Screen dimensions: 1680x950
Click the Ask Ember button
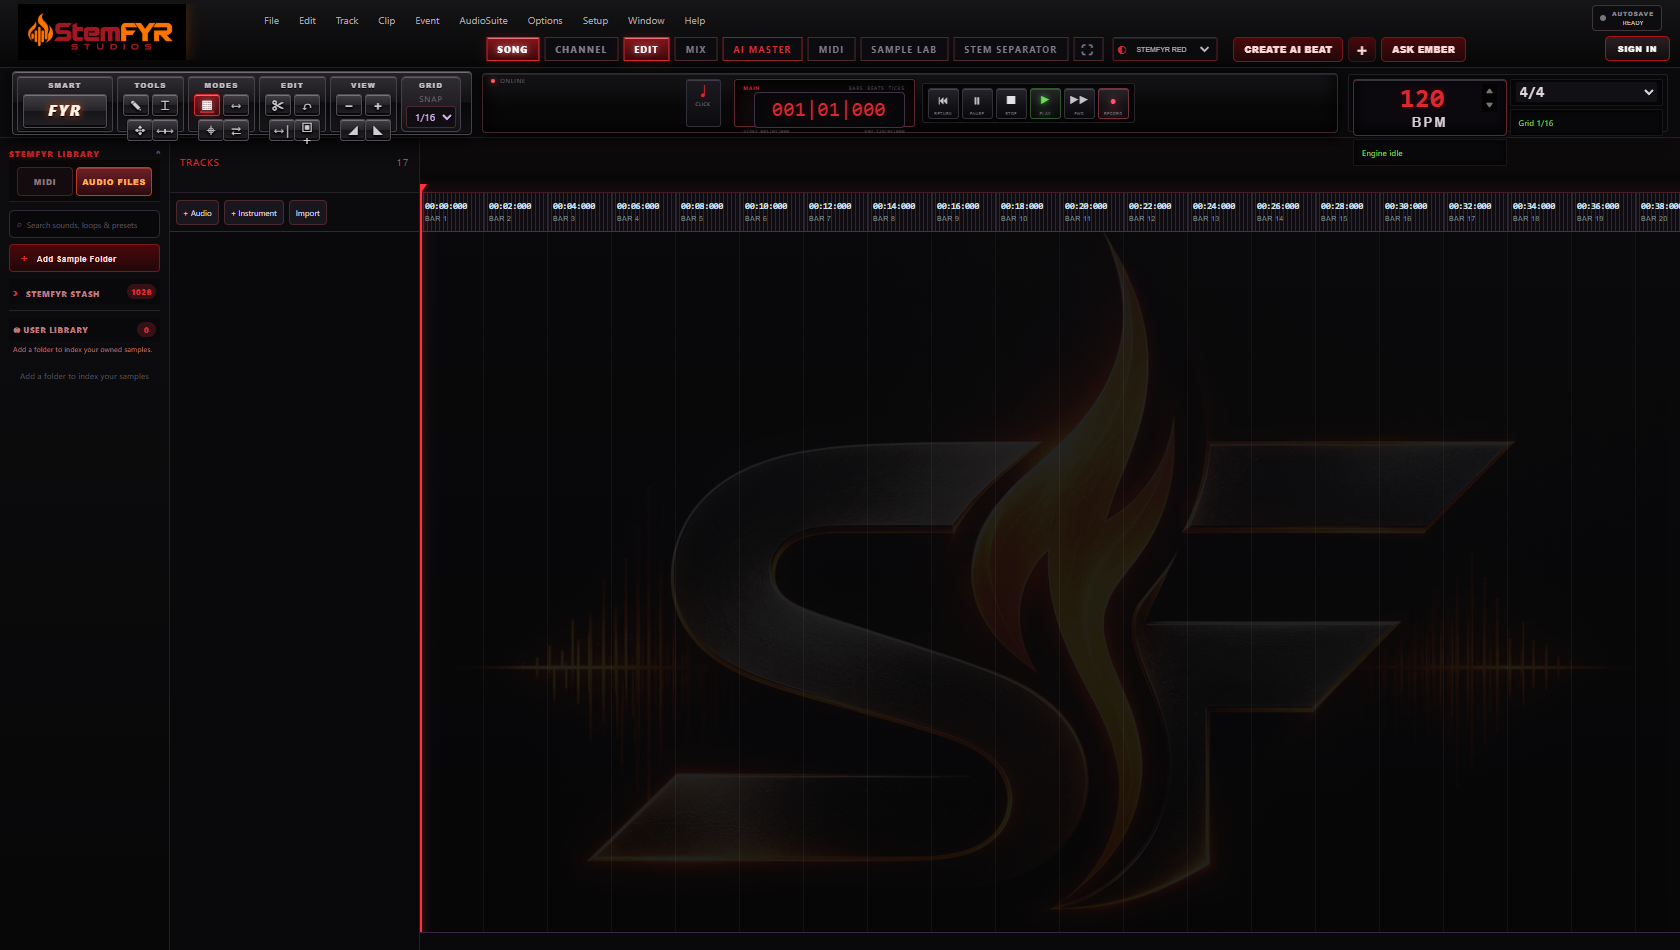coord(1423,49)
